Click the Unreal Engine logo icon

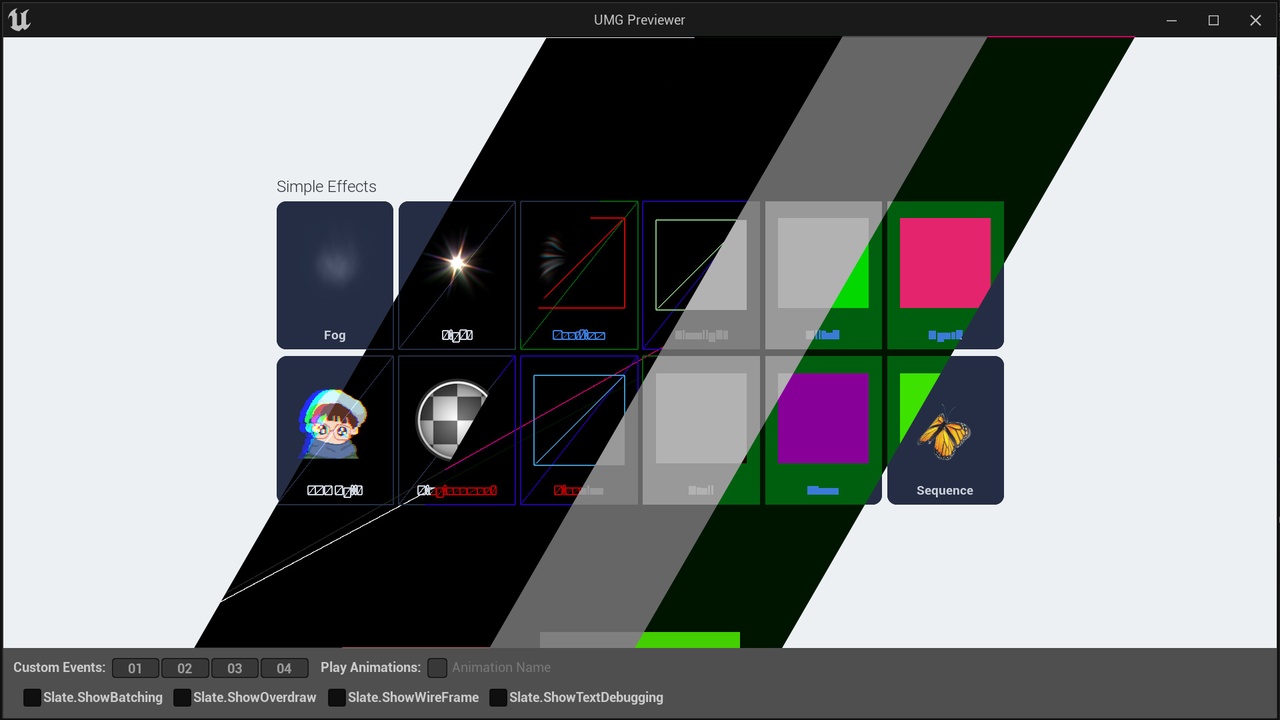click(19, 20)
